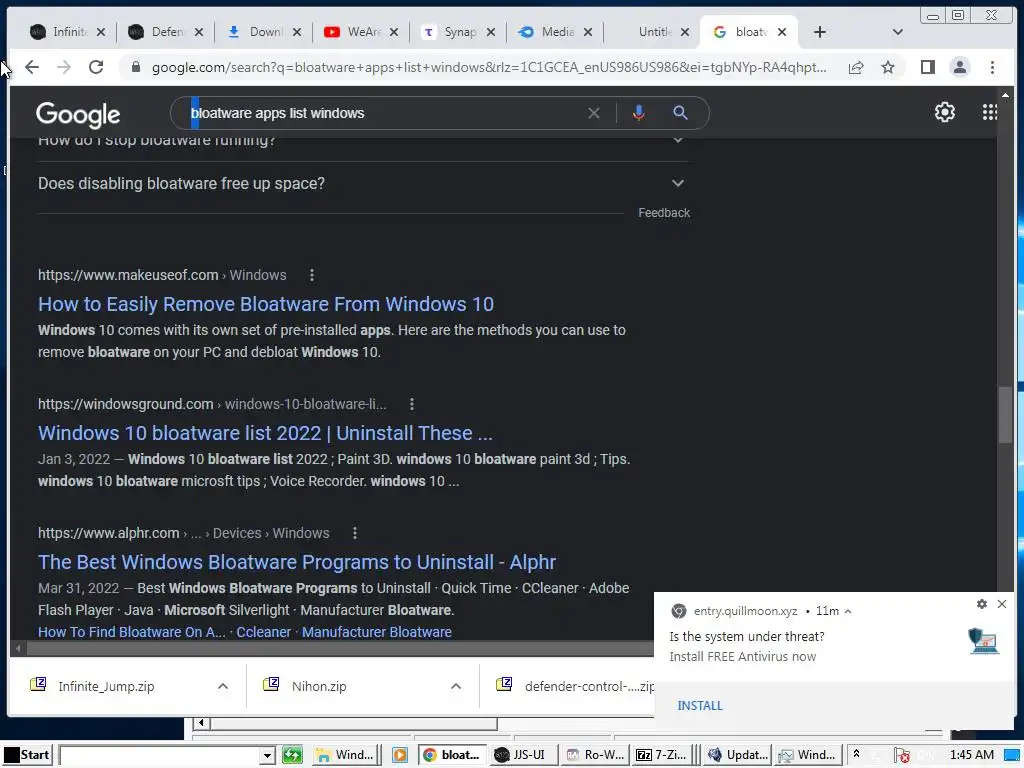Switch to Updat taskbar button
The image size is (1024, 768).
[739, 755]
